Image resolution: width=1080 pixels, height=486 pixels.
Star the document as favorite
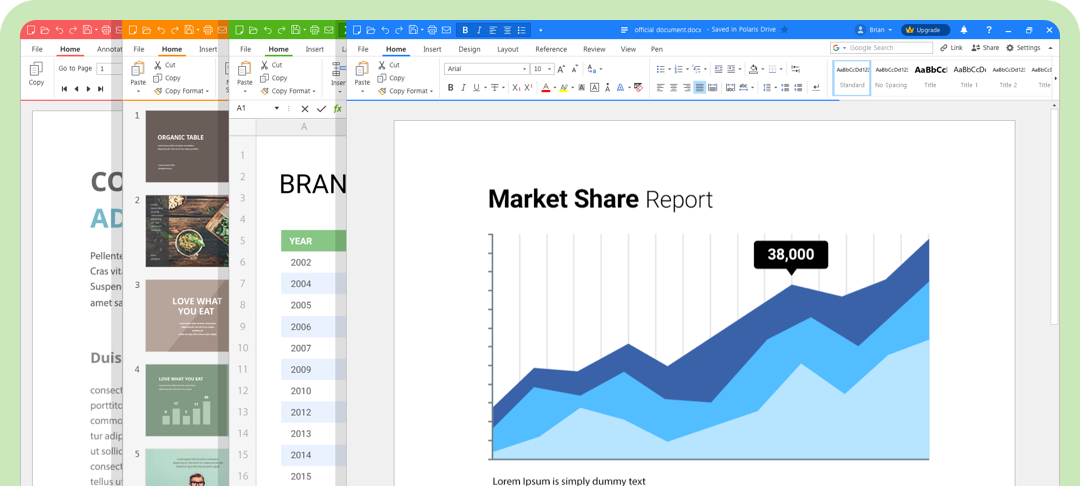[784, 30]
